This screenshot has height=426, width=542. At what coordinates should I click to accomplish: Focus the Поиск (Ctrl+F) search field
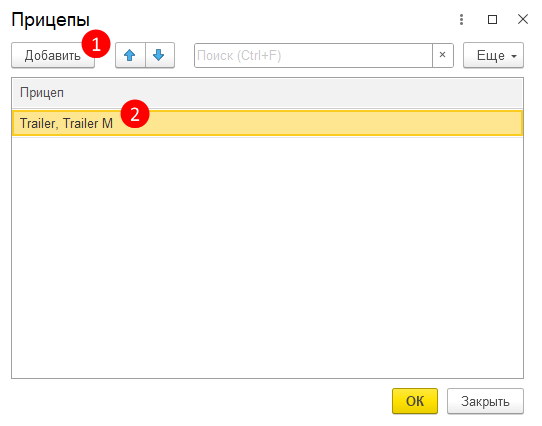(x=313, y=55)
